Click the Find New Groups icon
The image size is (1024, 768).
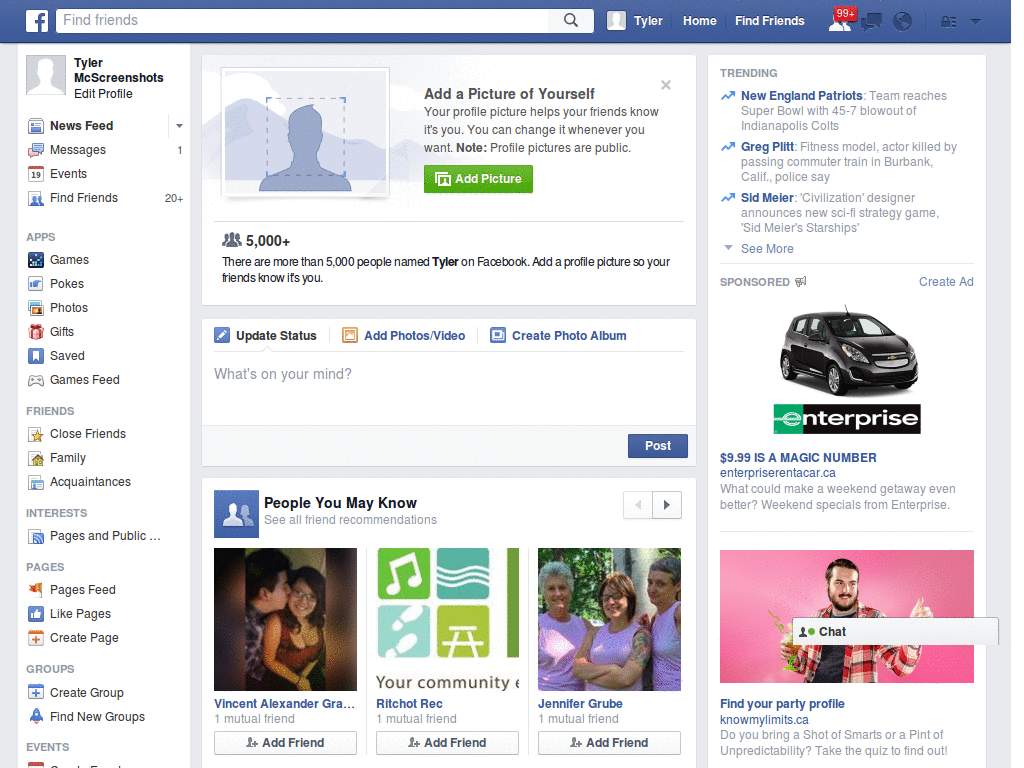36,716
